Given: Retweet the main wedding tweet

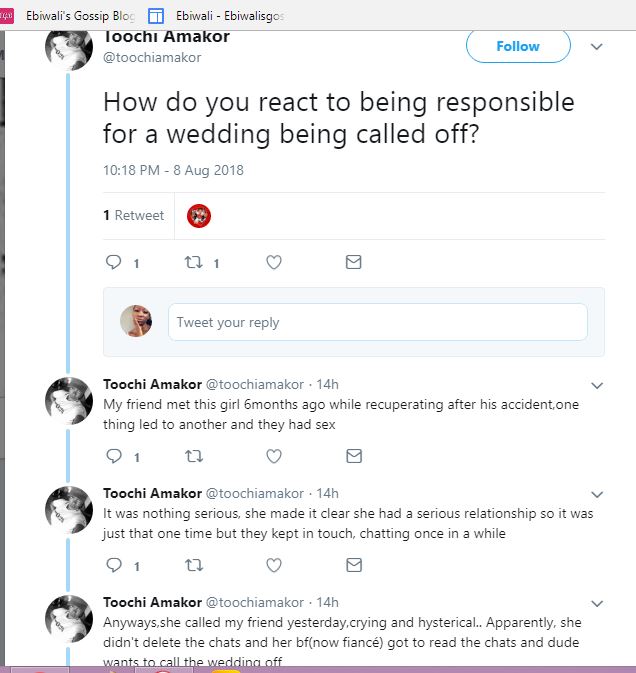Looking at the screenshot, I should 194,263.
